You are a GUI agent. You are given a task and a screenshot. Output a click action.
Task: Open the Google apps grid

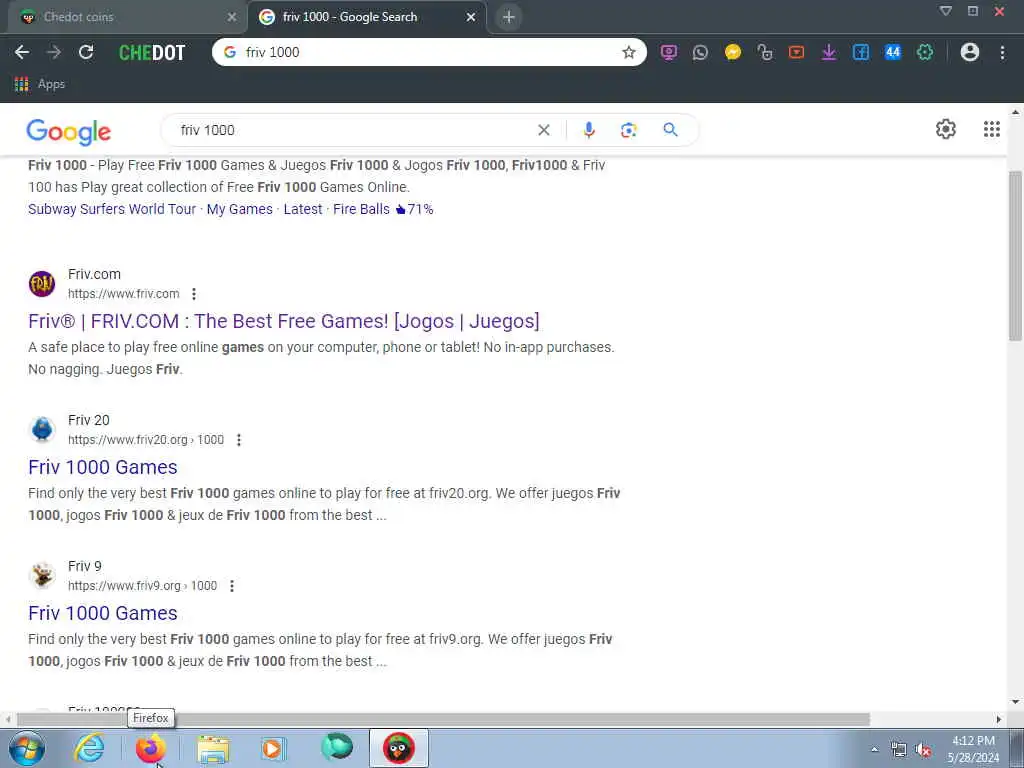click(x=991, y=129)
